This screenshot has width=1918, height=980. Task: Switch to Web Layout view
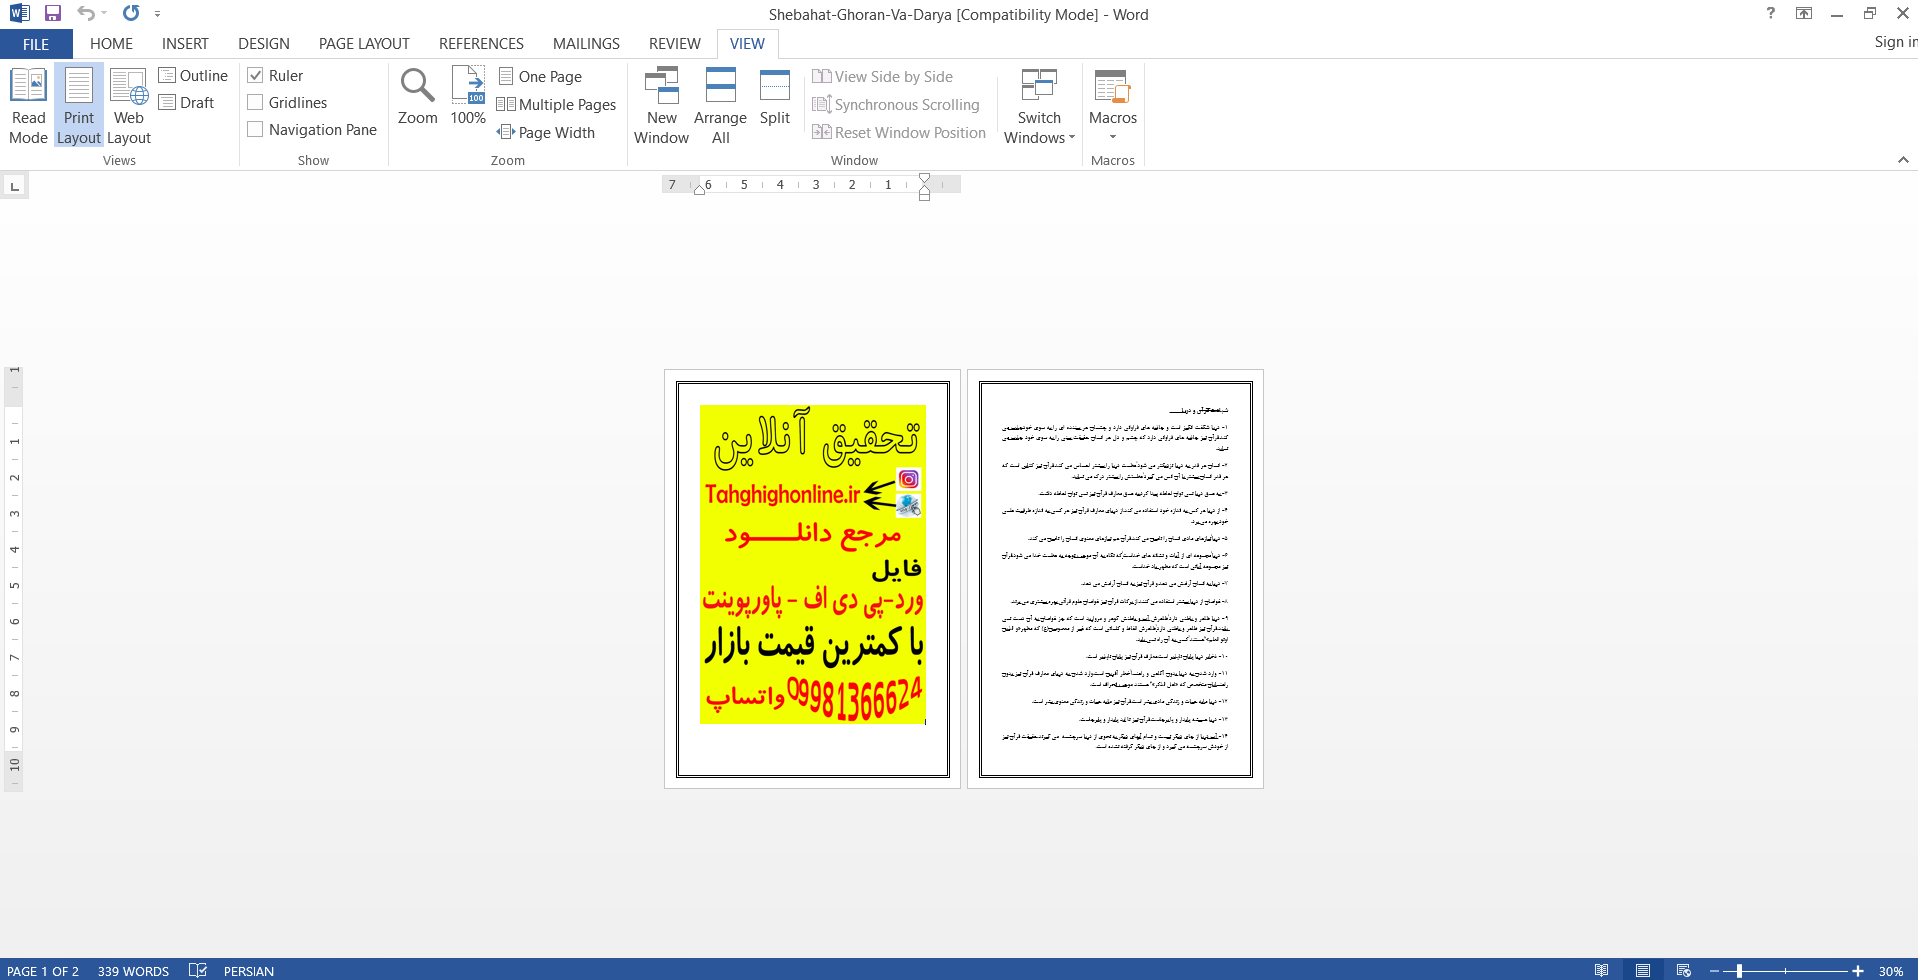[x=129, y=106]
